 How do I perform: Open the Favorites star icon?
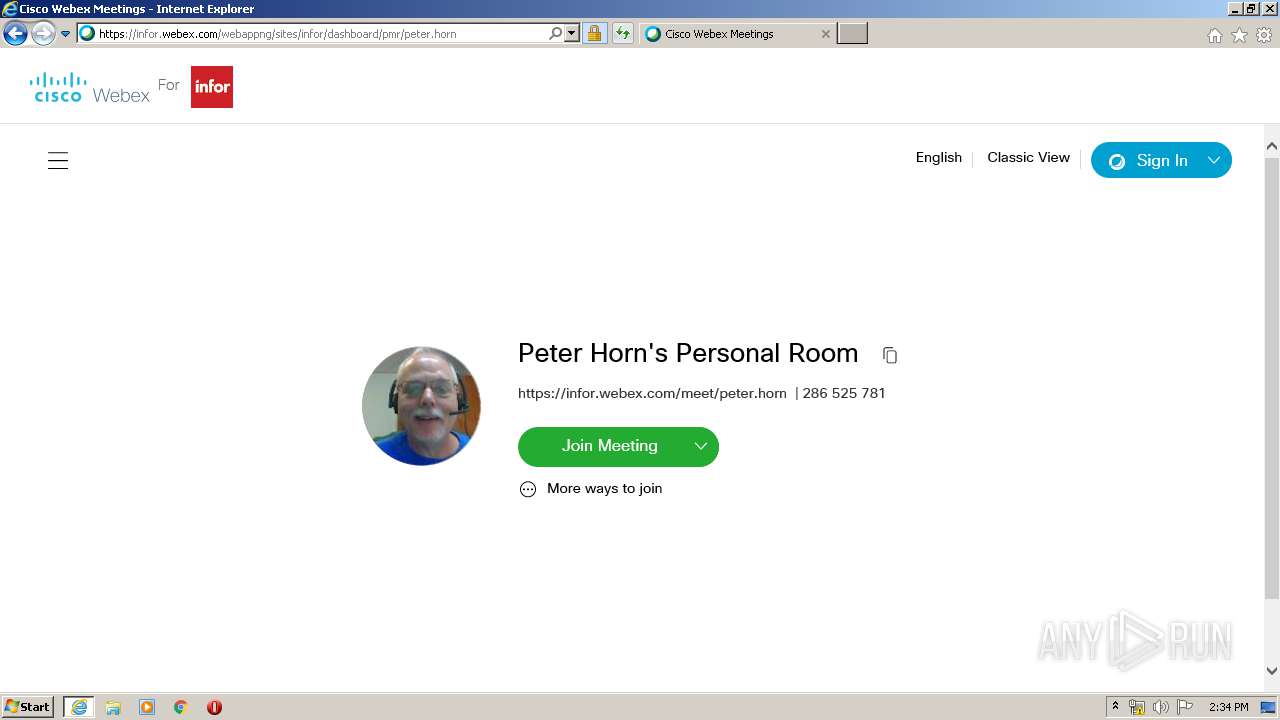coord(1239,35)
